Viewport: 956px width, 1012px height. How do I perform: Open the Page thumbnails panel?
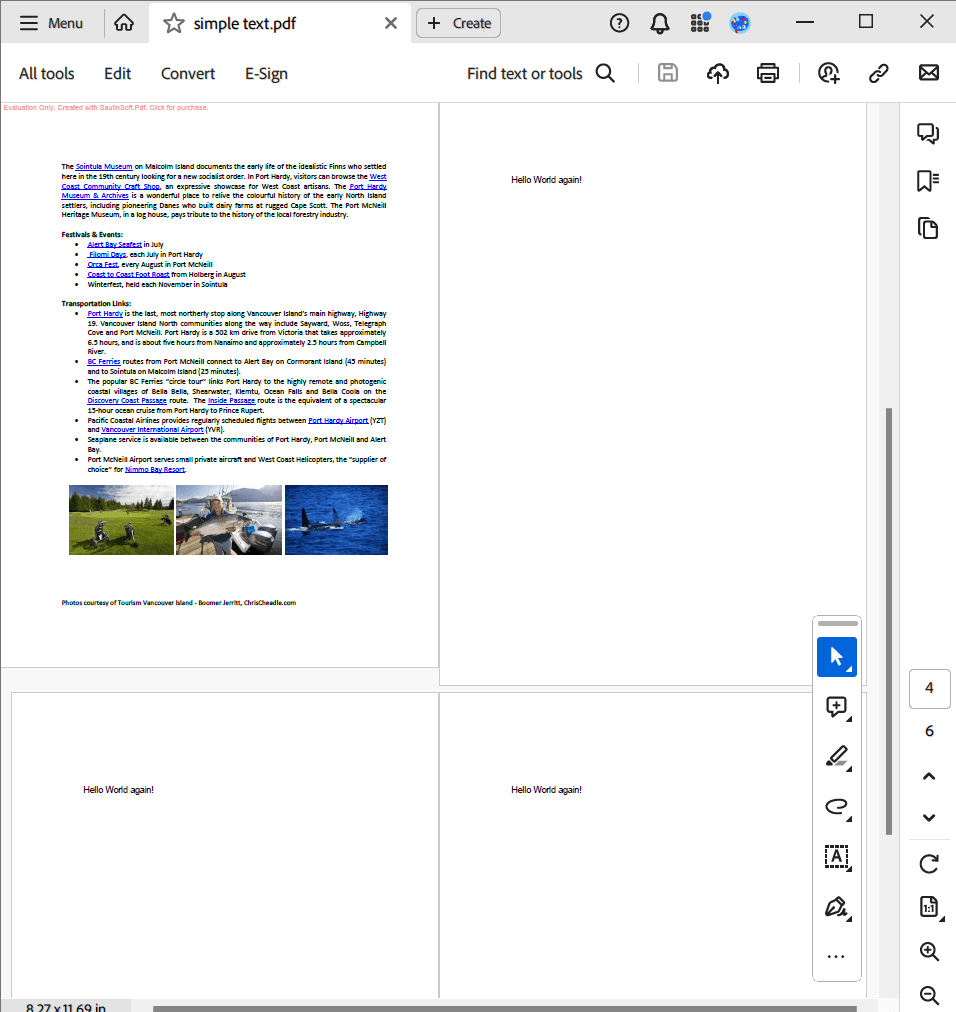click(x=928, y=228)
